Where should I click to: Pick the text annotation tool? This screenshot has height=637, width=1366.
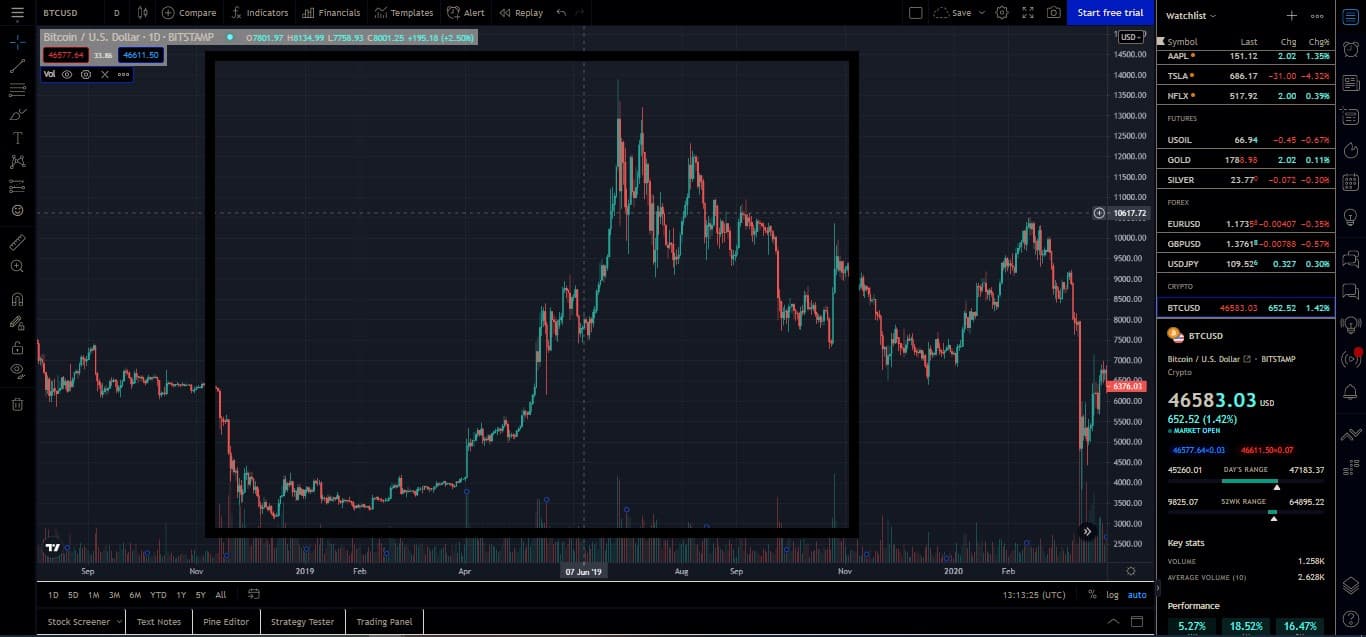pos(17,138)
